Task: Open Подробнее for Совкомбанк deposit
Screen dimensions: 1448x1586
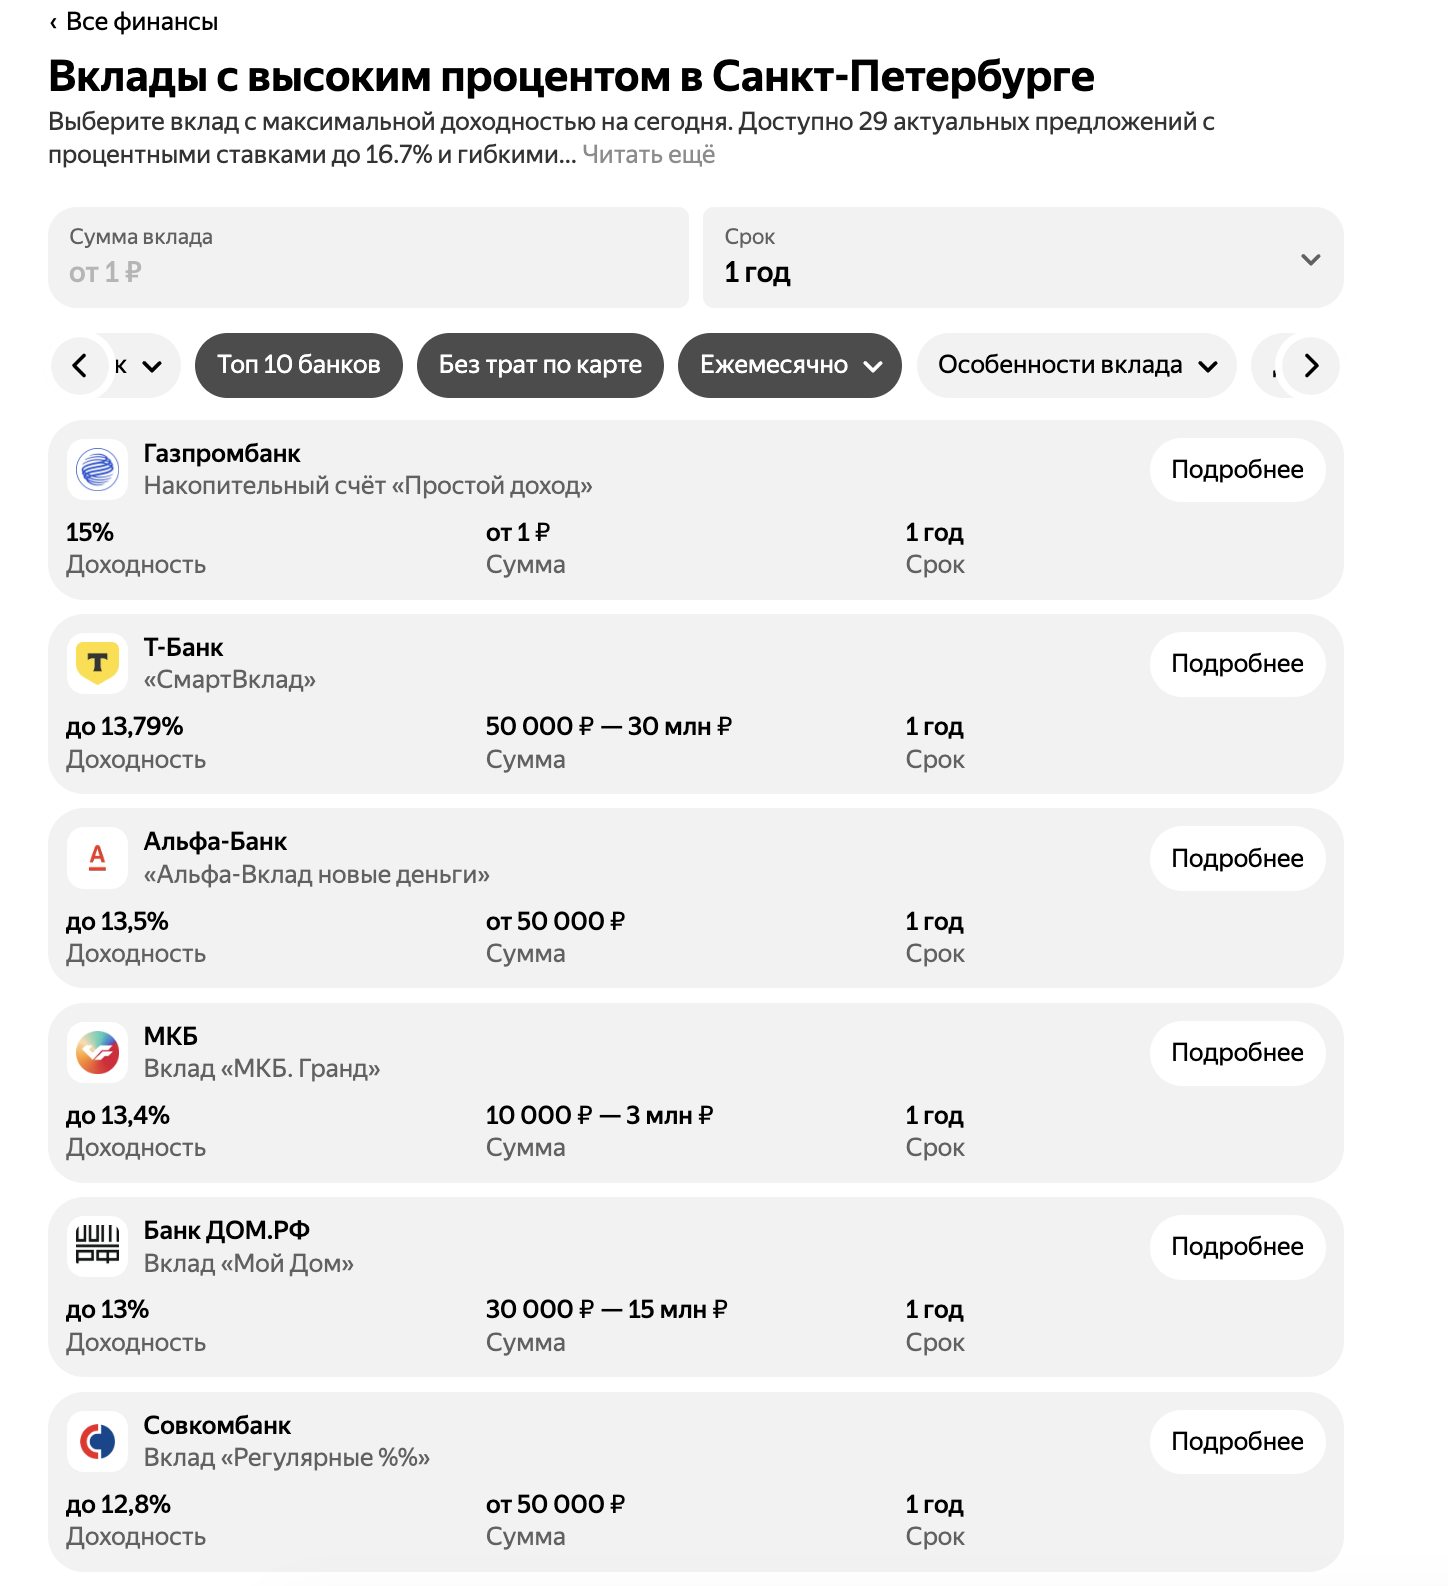Action: 1237,1441
